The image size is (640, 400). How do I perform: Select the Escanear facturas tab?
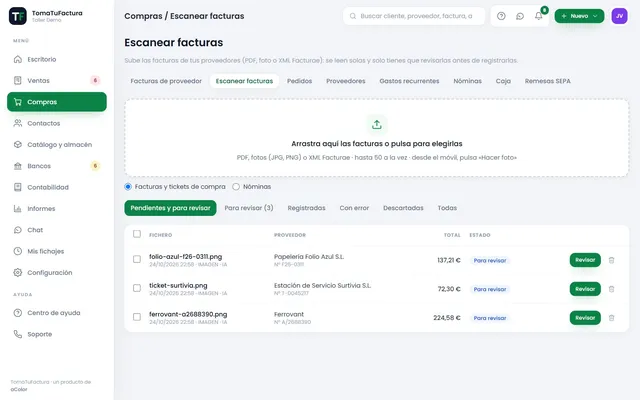[x=244, y=81]
